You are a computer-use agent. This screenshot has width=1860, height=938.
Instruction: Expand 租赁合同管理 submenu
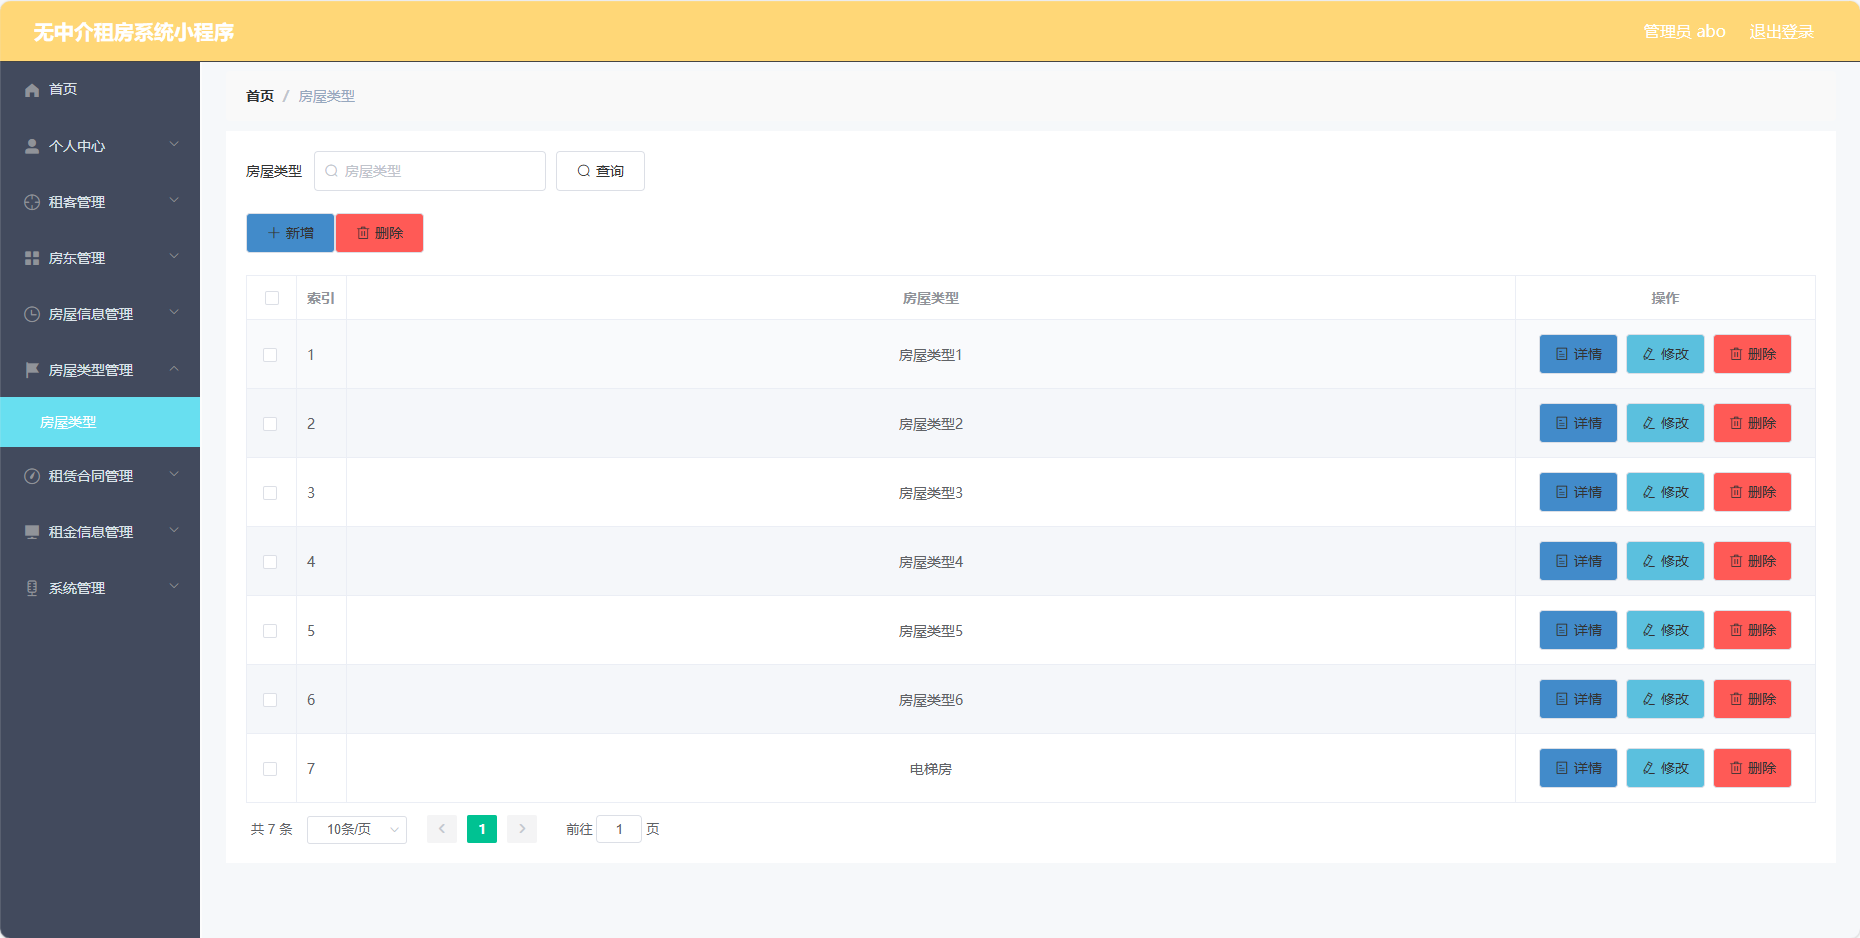[100, 476]
